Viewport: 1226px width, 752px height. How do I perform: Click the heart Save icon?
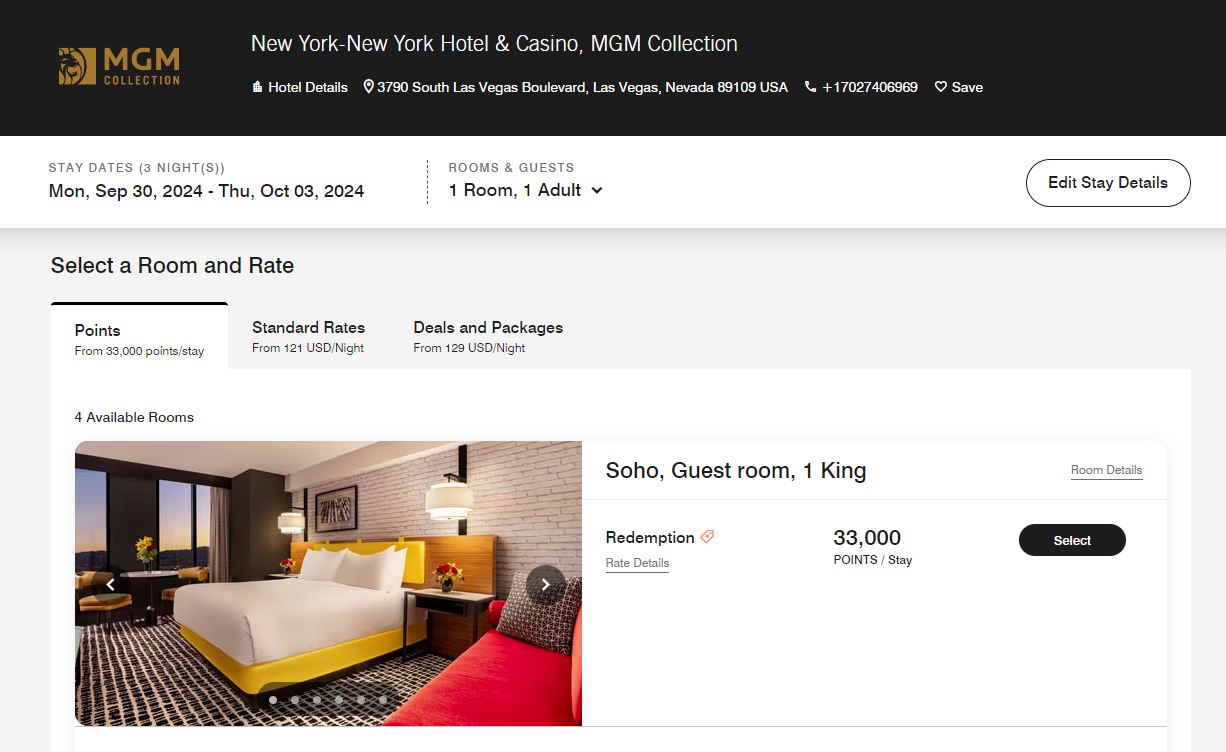(x=940, y=87)
